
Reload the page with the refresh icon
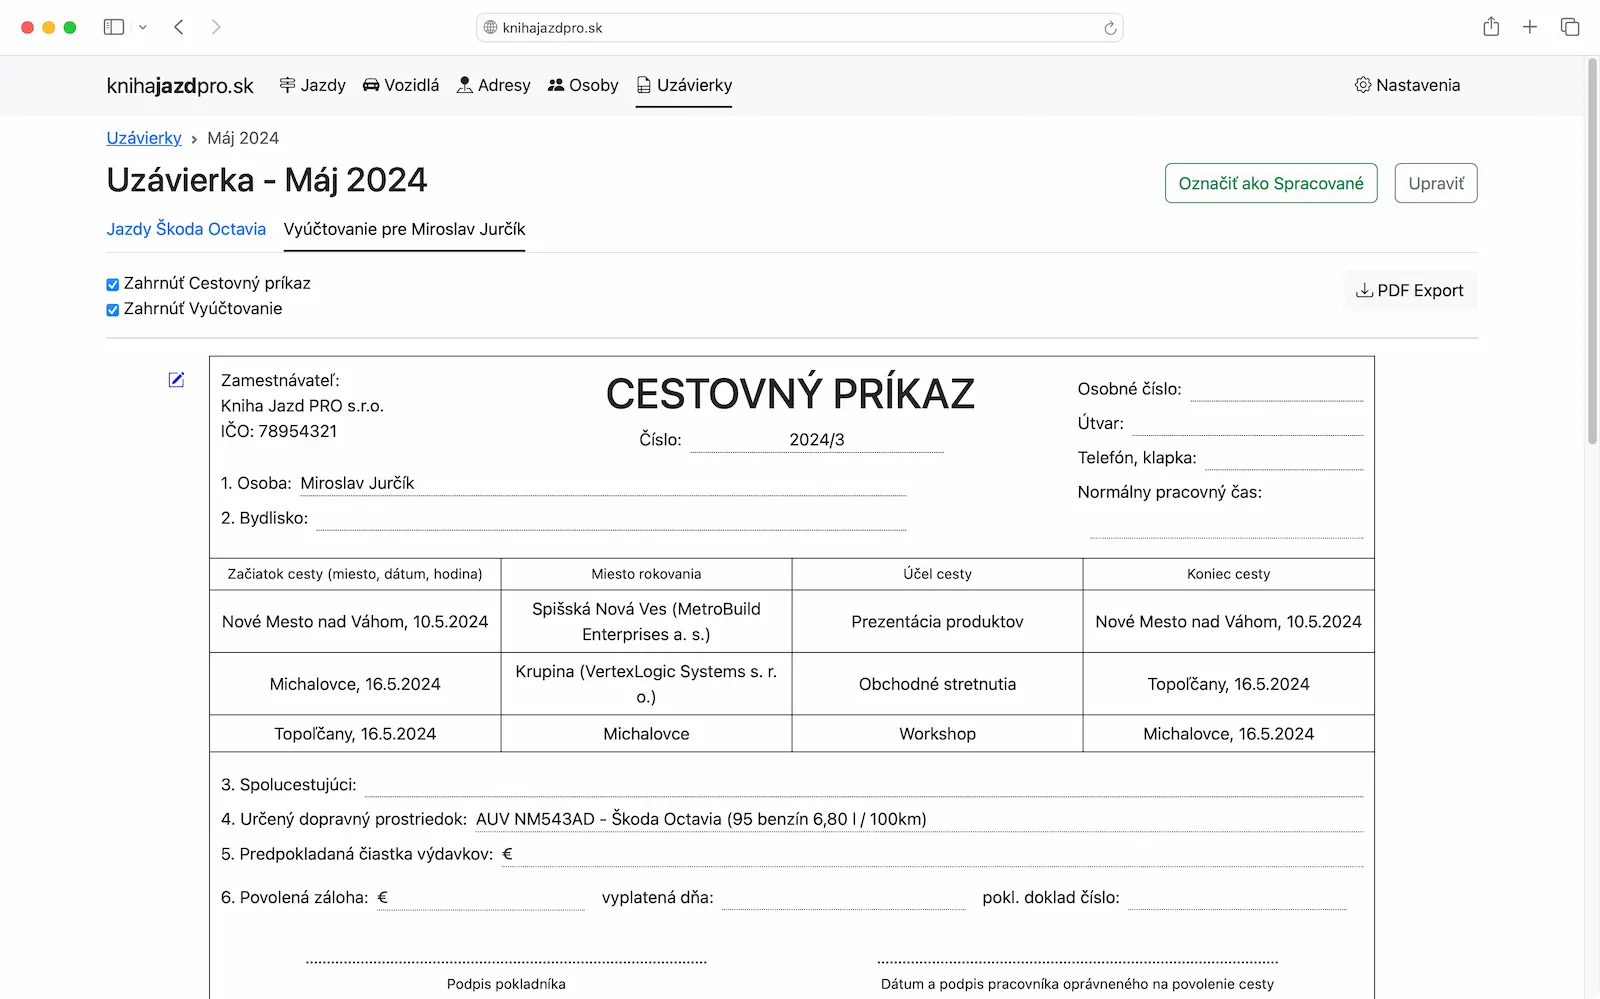[1110, 28]
